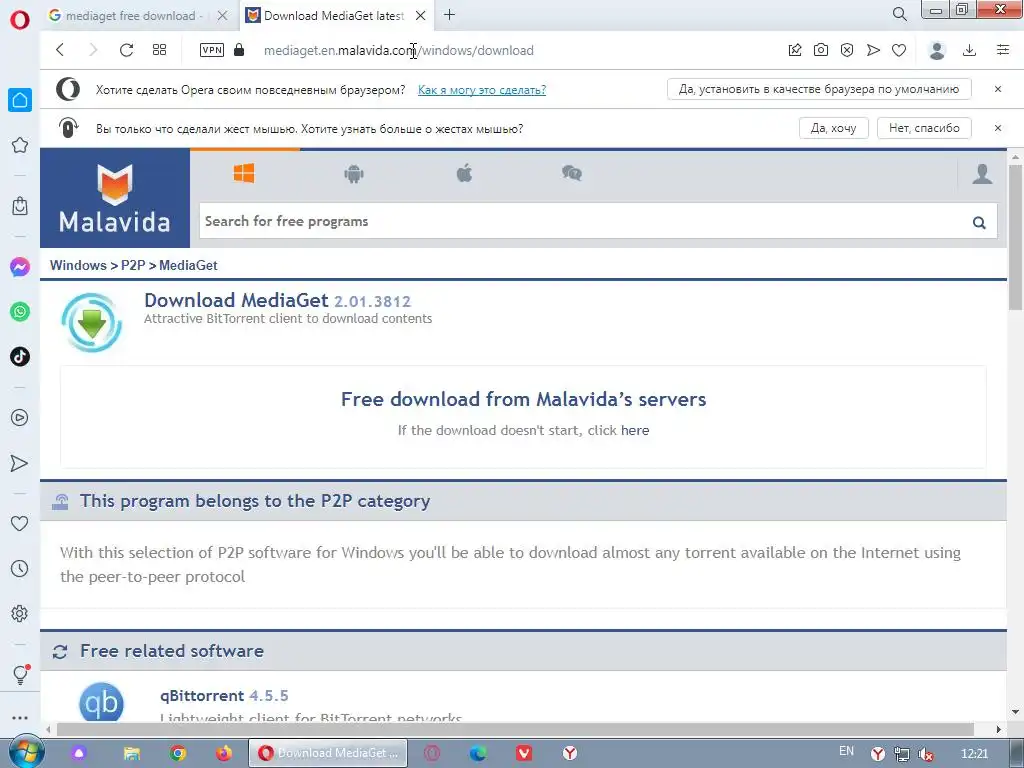The height and width of the screenshot is (768, 1024).
Task: Open the EN language indicator in tray
Action: [x=846, y=751]
